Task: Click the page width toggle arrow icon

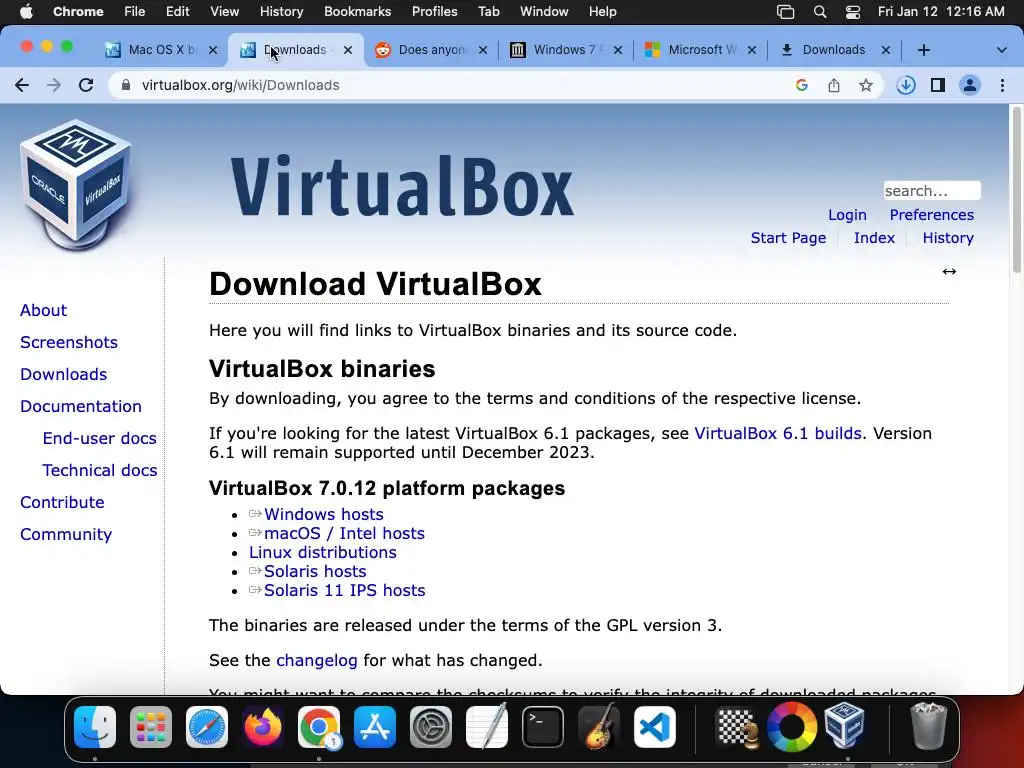Action: pos(949,271)
